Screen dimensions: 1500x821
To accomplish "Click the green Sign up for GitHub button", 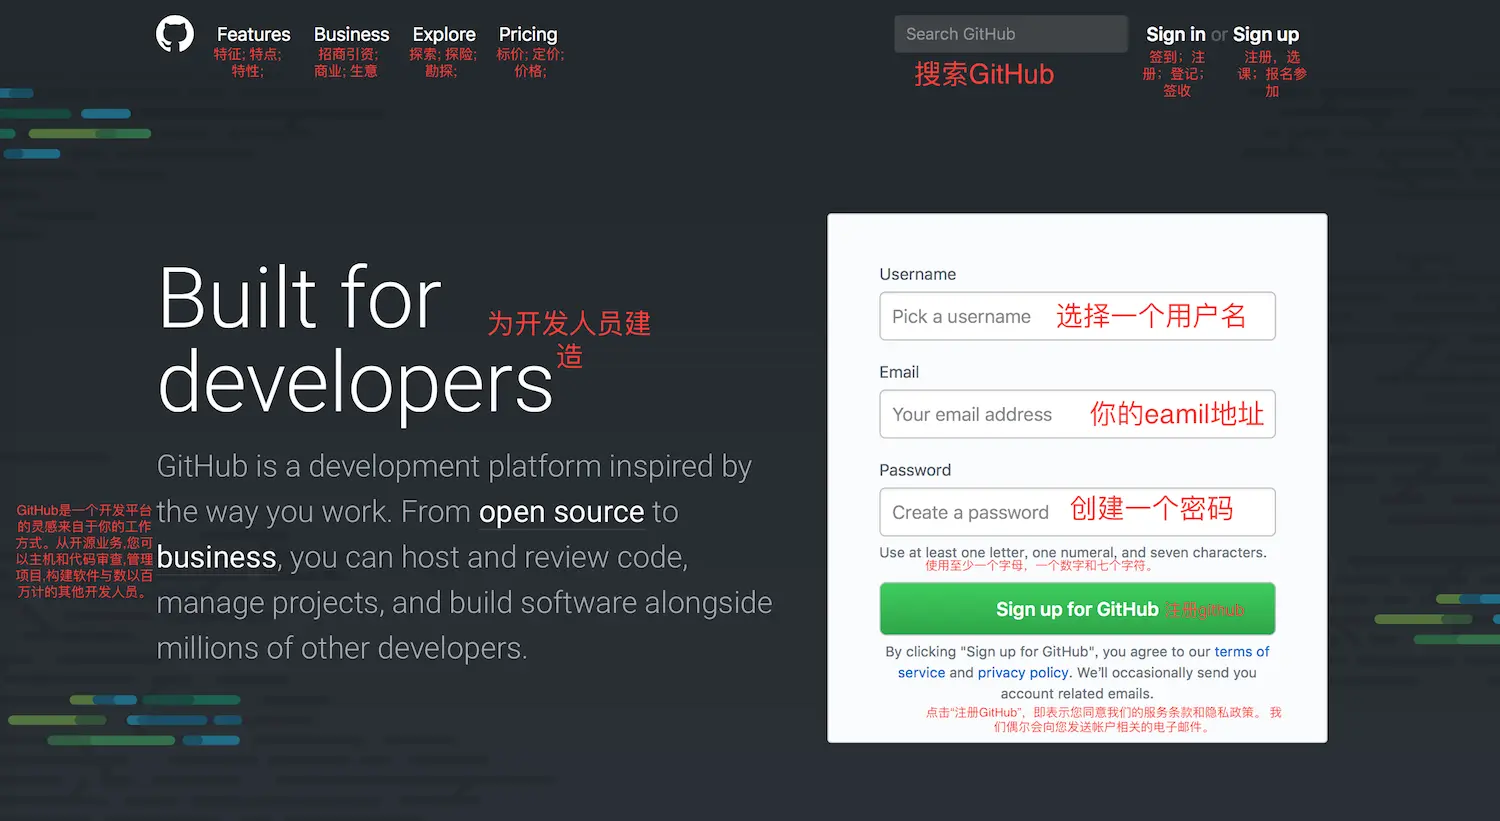I will (x=1077, y=609).
